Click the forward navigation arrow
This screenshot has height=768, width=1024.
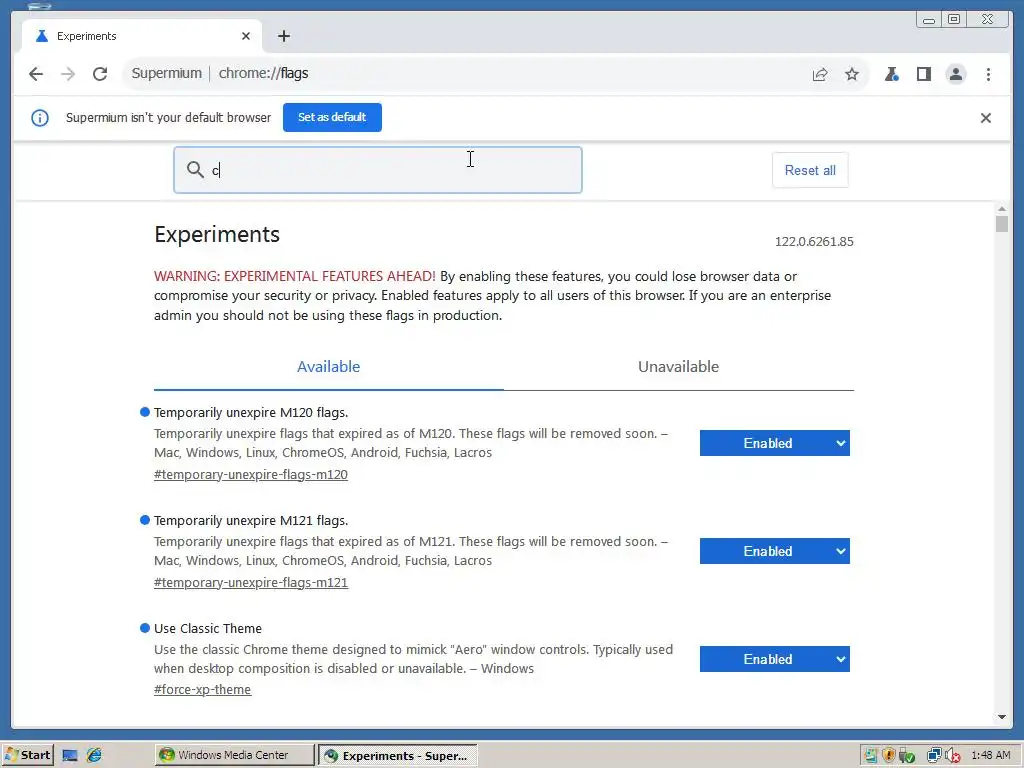click(68, 74)
